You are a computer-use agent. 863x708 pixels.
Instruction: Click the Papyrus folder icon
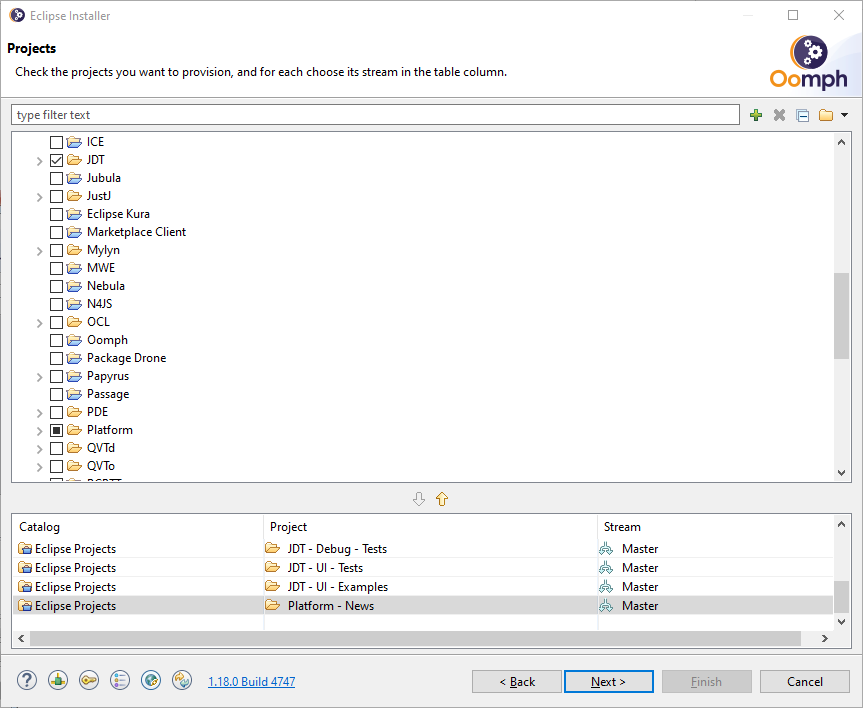[74, 377]
